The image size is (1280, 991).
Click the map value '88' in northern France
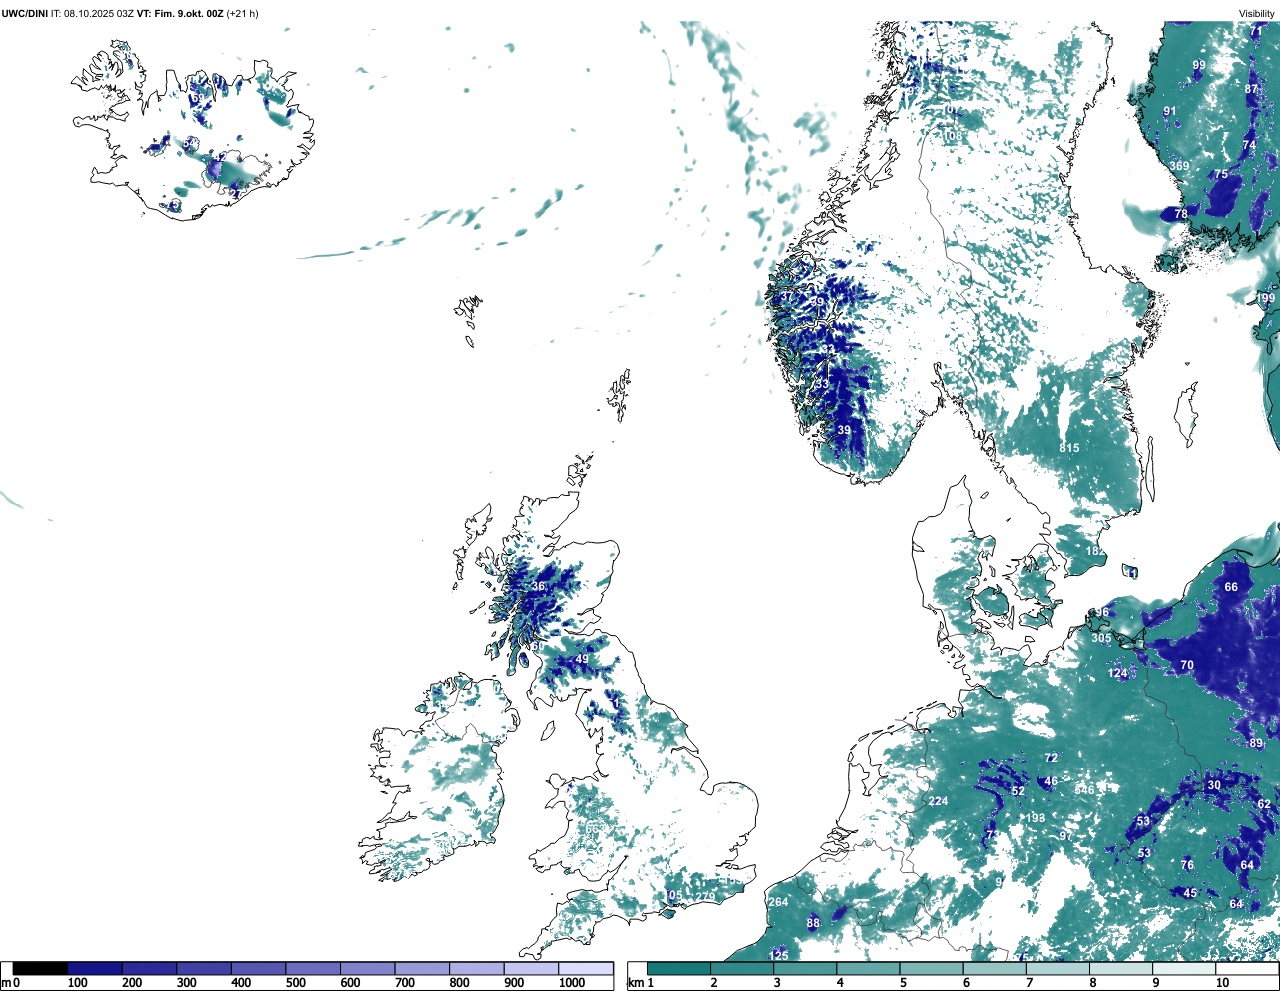[x=813, y=923]
